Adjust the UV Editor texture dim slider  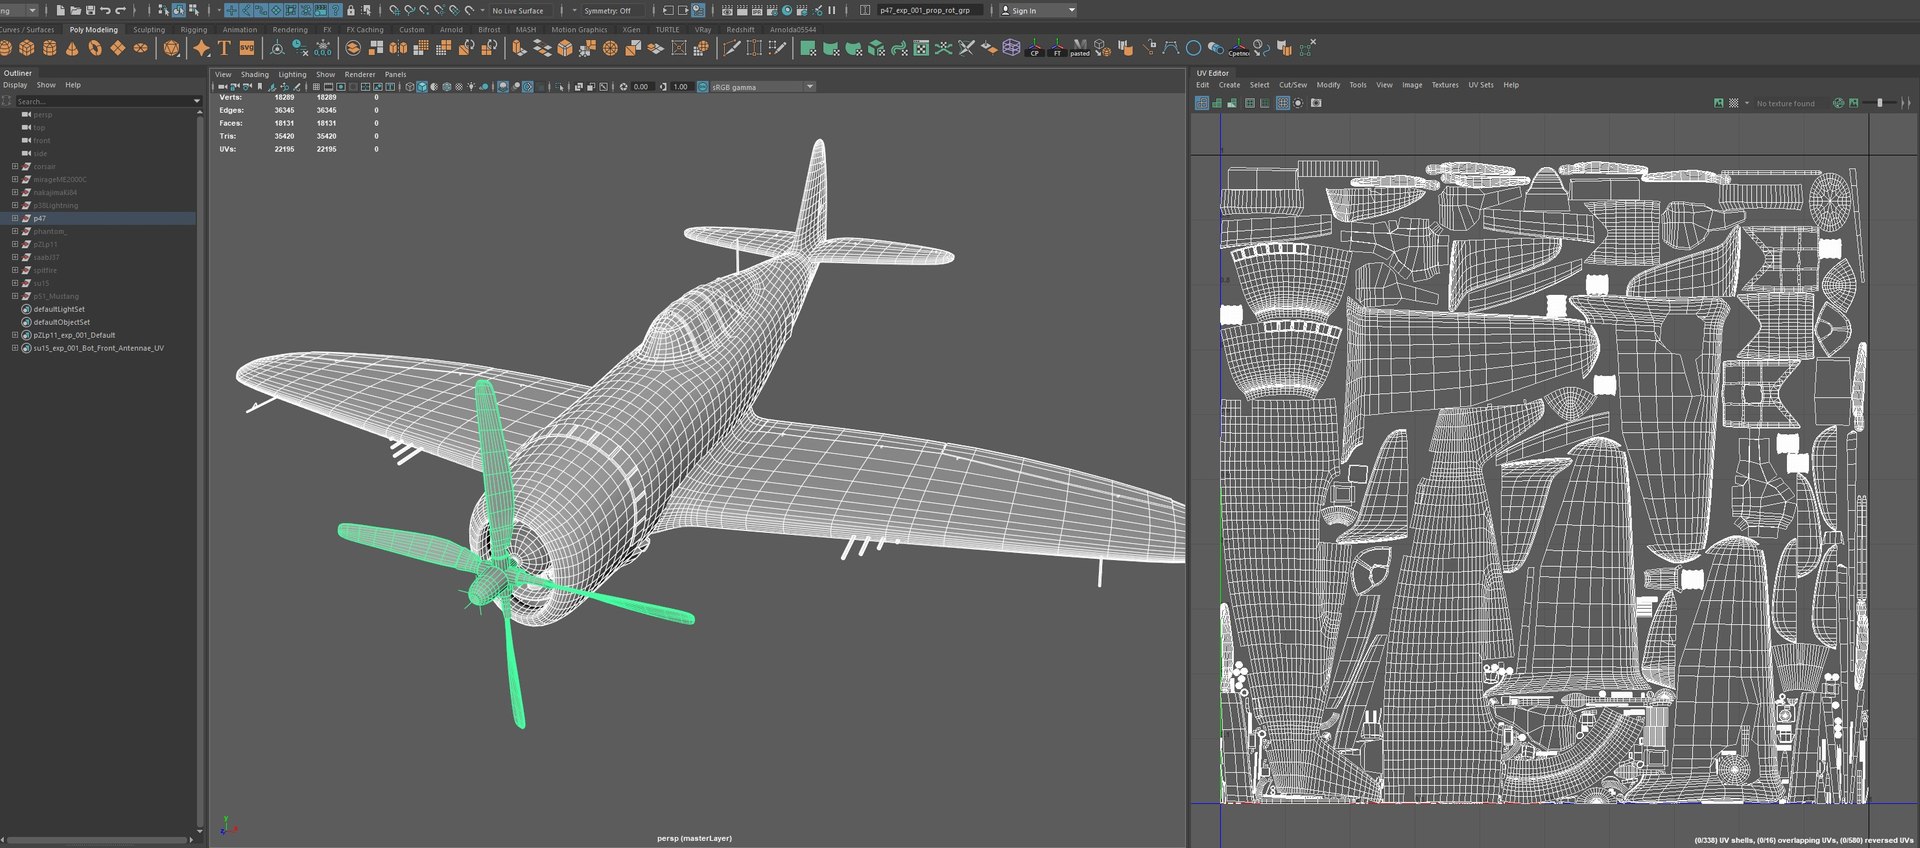[1881, 103]
